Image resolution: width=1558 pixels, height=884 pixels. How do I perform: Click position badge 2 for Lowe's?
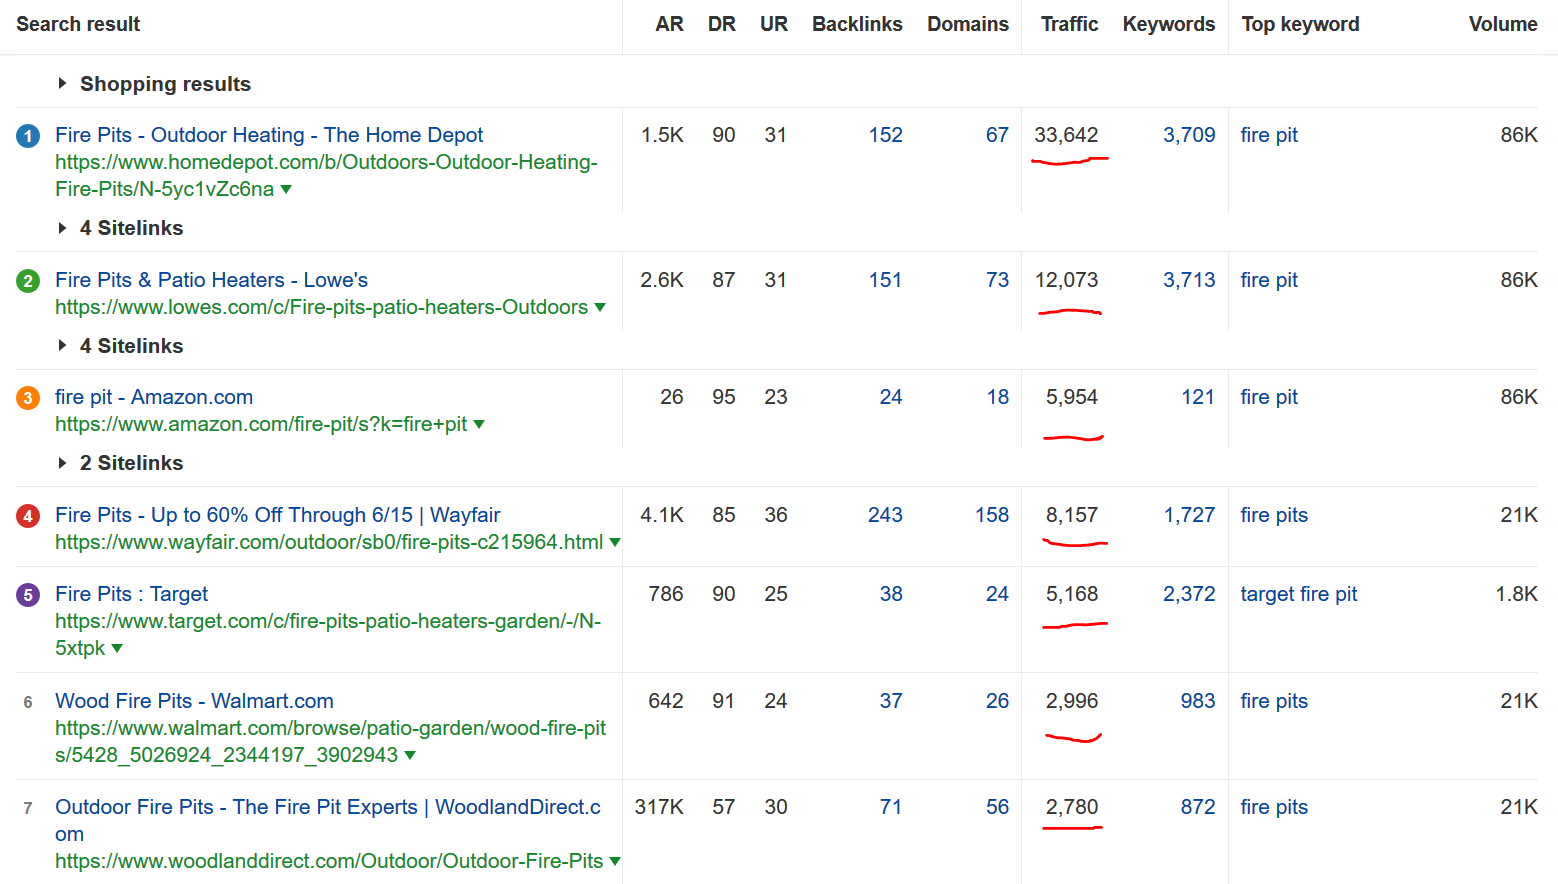(28, 281)
